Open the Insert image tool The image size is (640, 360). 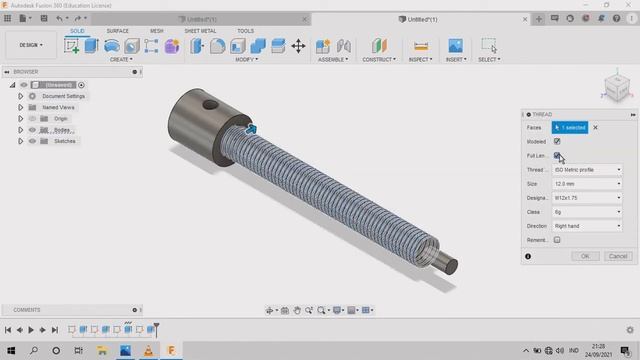point(456,46)
